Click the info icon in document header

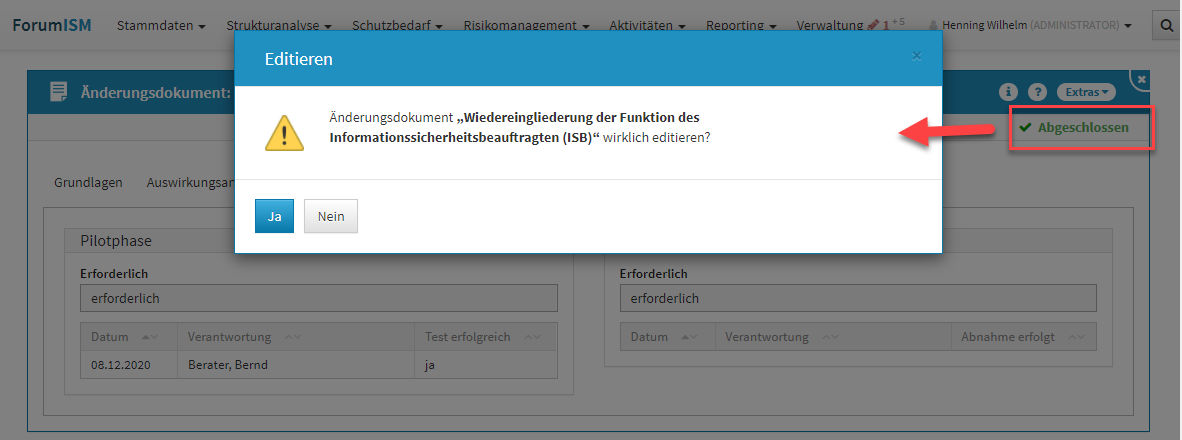tap(1008, 92)
